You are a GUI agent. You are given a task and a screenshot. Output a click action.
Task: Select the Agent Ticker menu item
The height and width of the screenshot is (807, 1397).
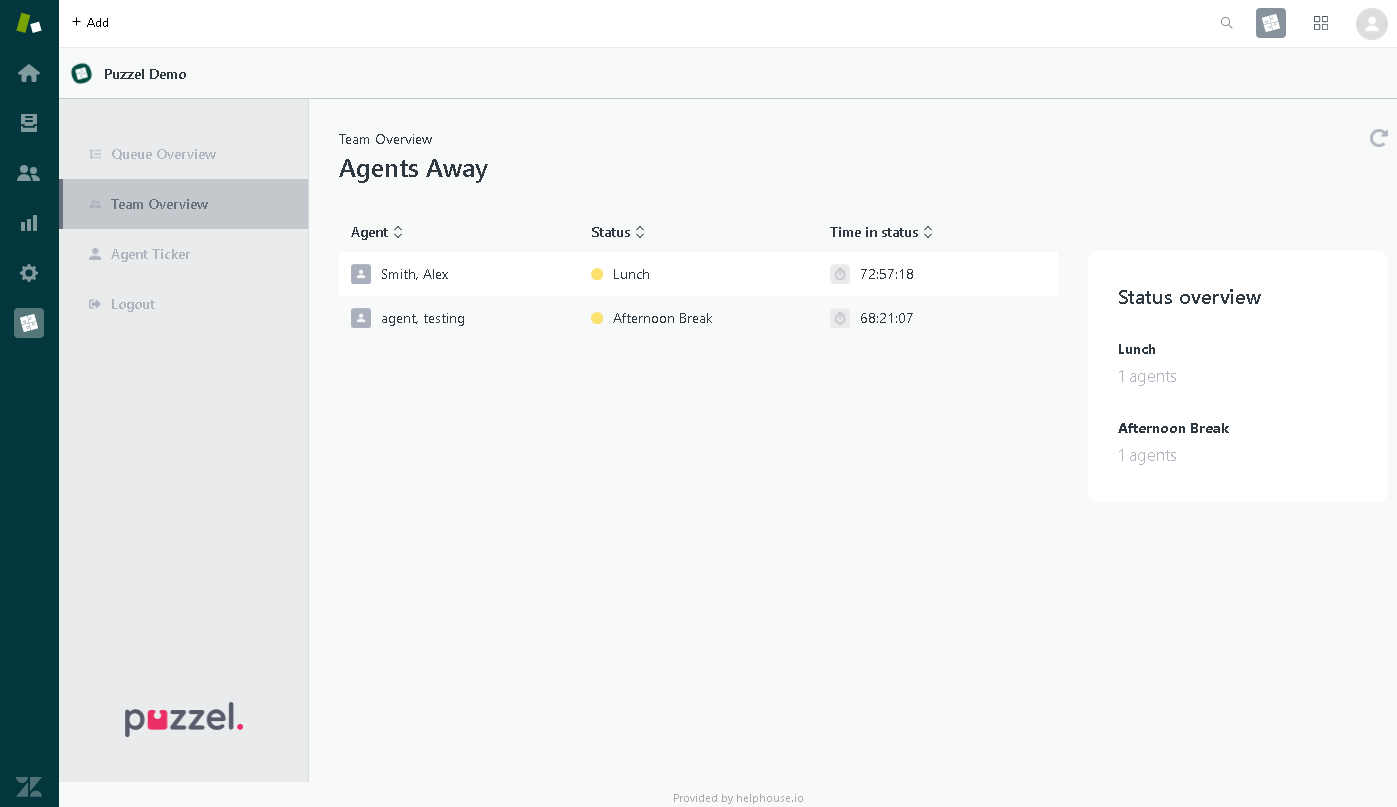point(150,254)
